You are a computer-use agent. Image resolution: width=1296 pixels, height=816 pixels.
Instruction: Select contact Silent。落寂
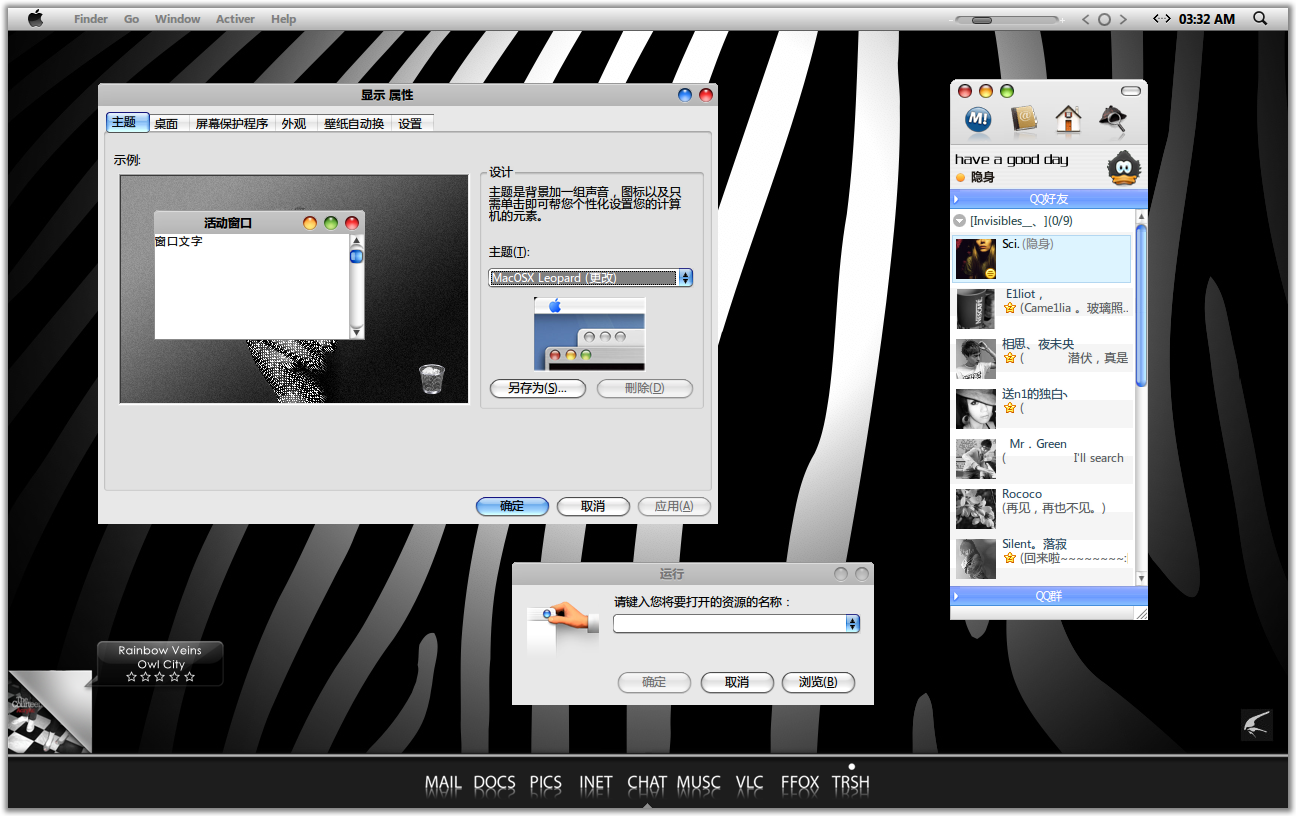[x=1042, y=557]
